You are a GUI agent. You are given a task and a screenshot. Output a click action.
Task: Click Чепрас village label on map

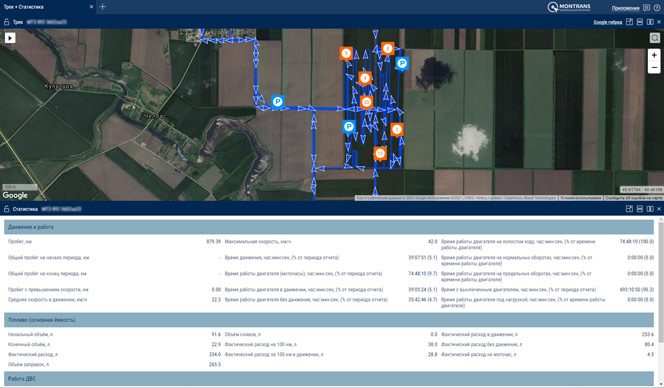click(155, 116)
